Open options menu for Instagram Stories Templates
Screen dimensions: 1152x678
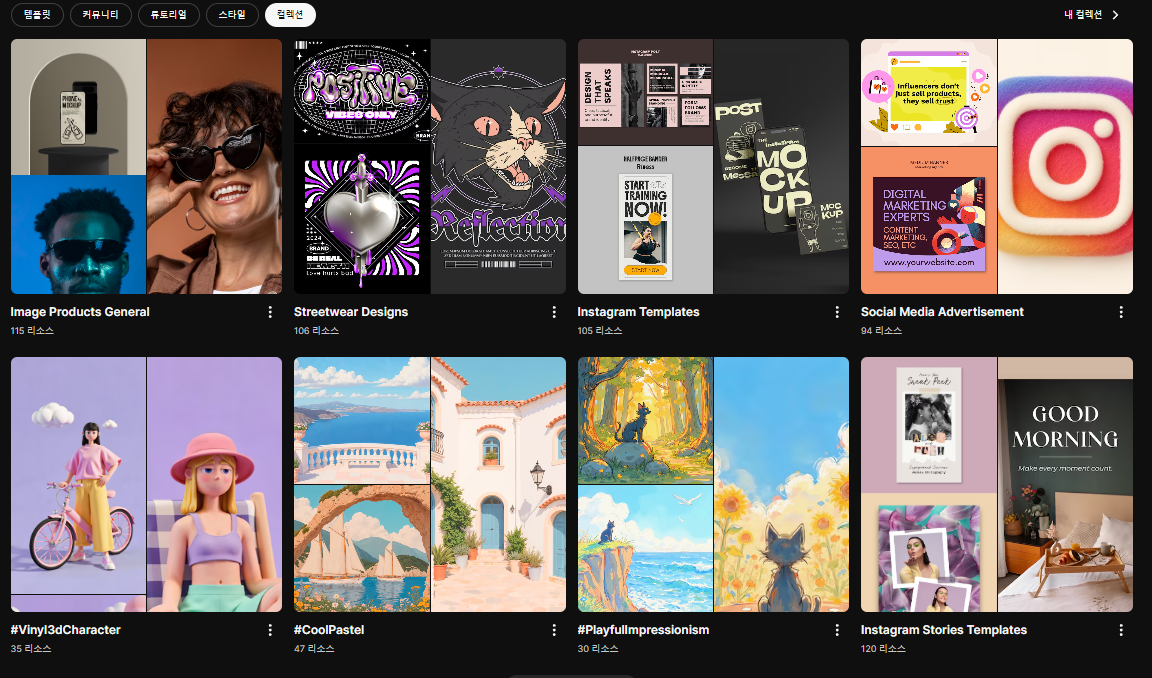[x=1121, y=630]
